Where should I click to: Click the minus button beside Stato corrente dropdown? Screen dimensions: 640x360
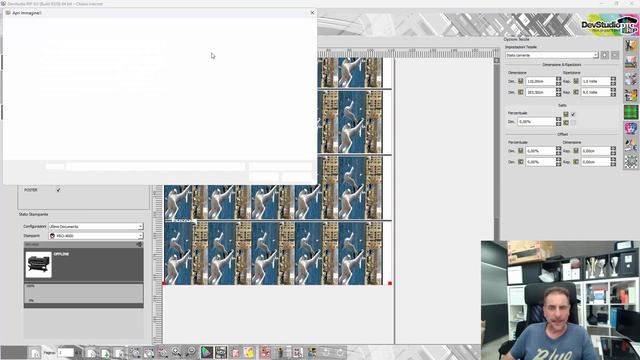615,55
